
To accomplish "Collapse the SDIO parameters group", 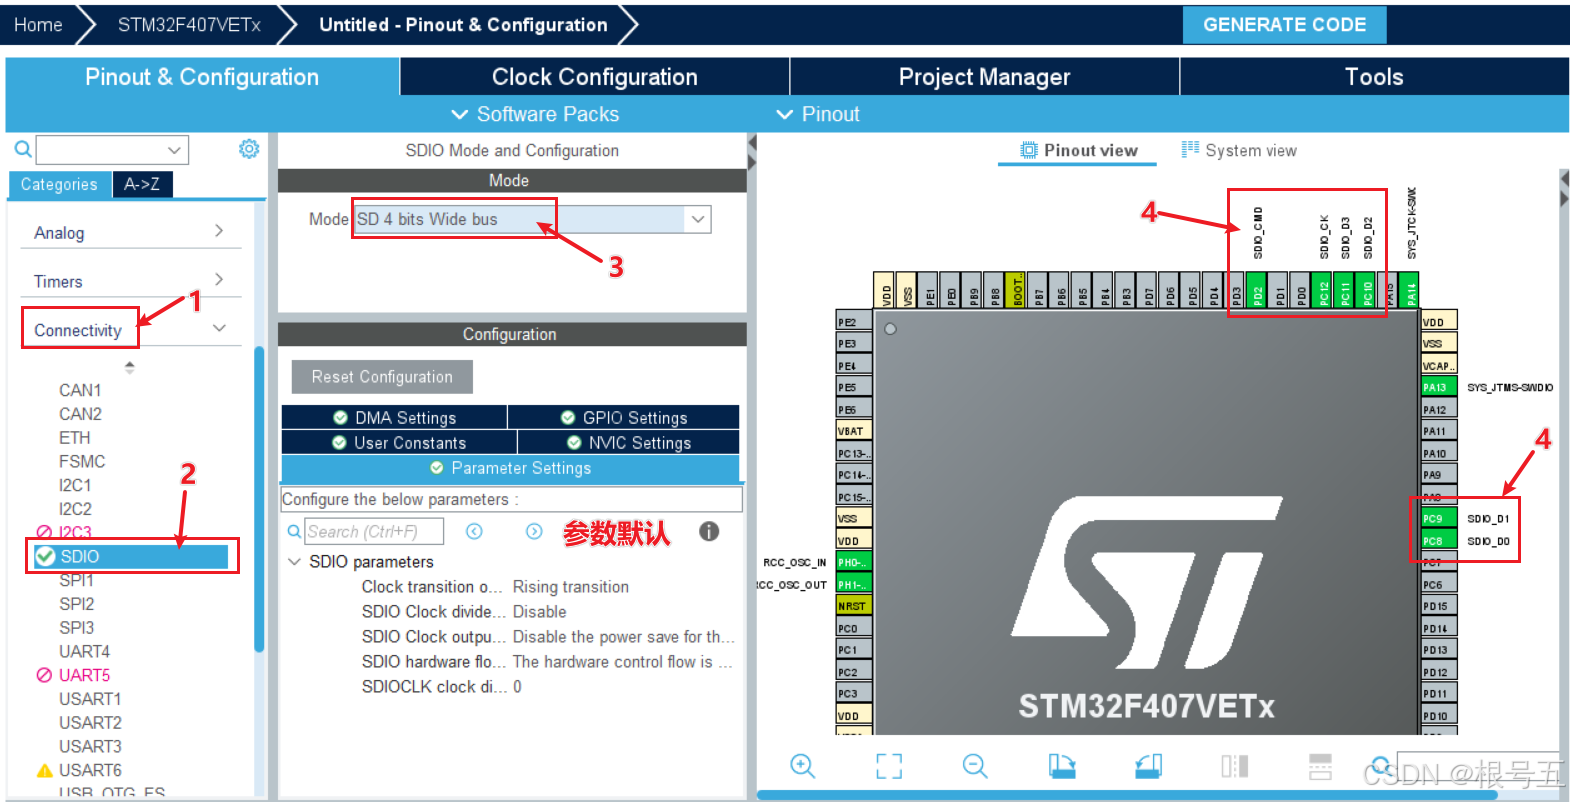I will coord(294,562).
